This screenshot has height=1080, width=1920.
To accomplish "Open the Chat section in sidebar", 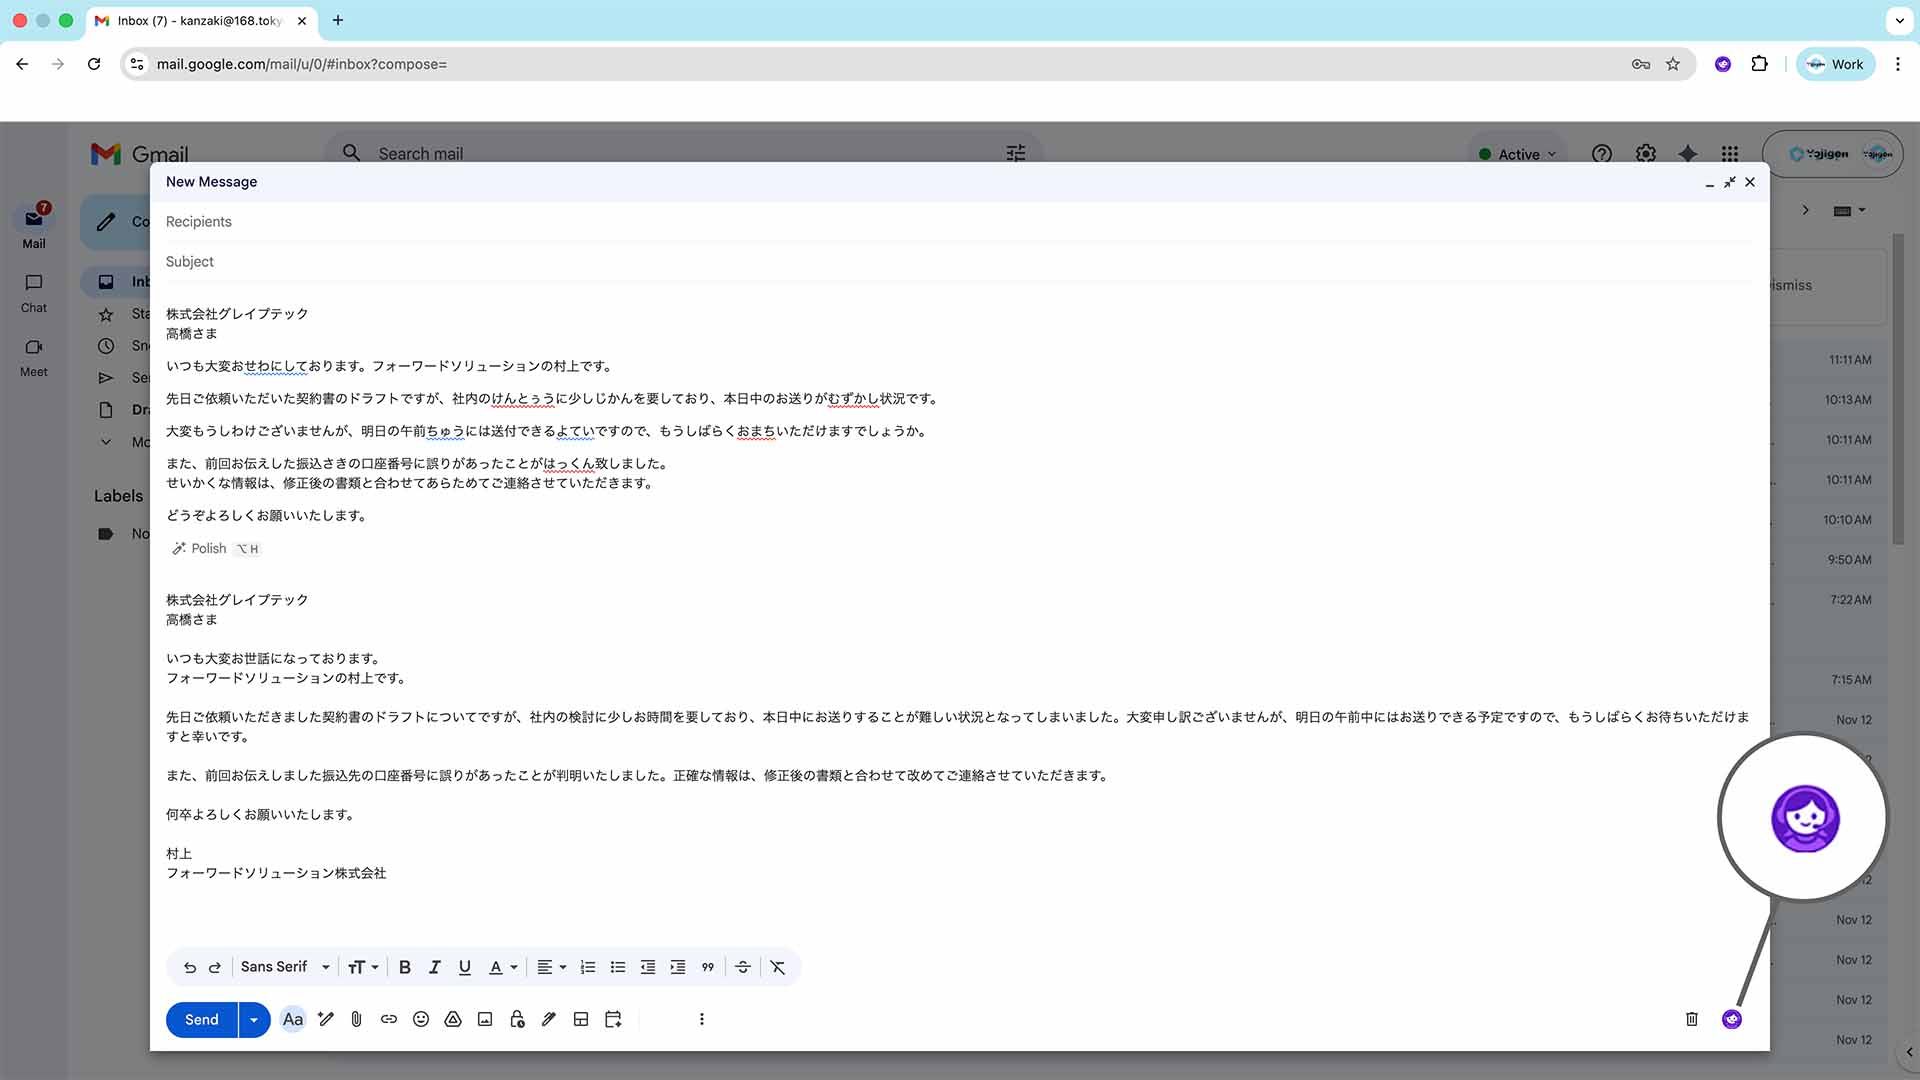I will [34, 293].
